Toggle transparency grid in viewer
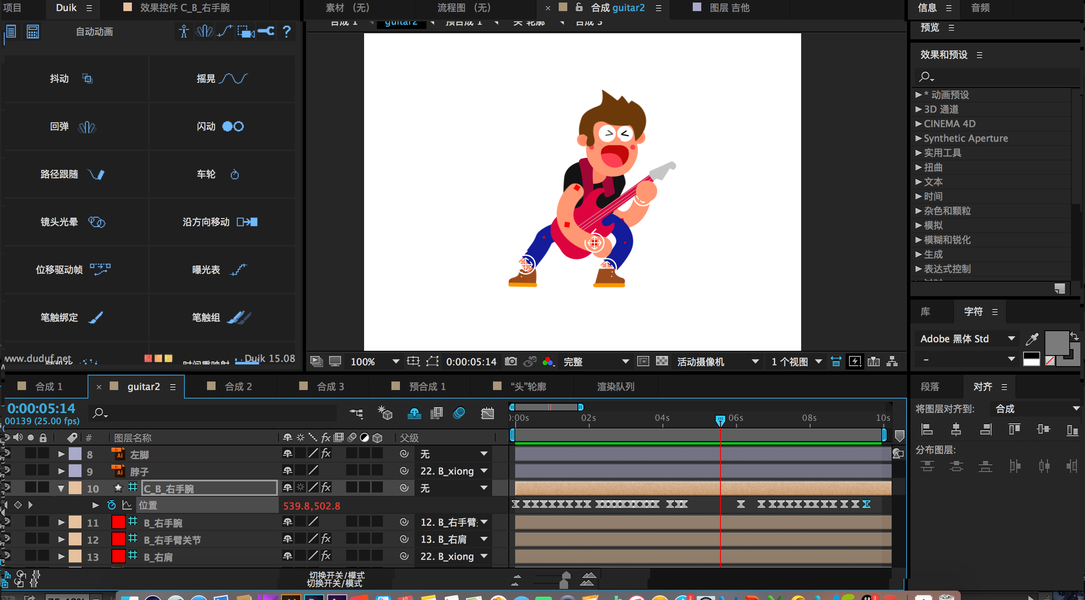Image resolution: width=1085 pixels, height=600 pixels. point(662,361)
